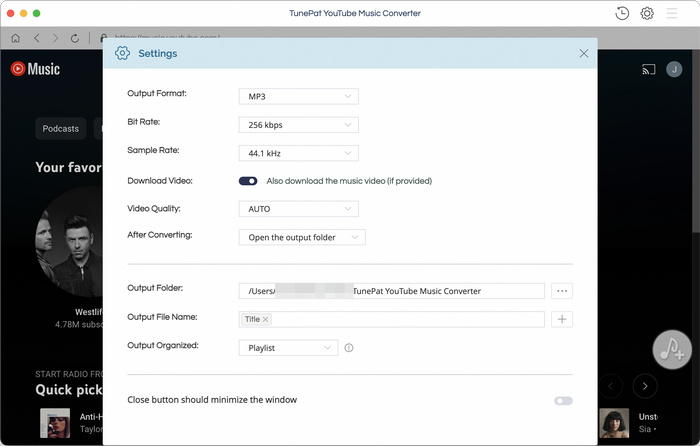Click the Quick picks heading
This screenshot has height=446, width=700.
[x=69, y=390]
